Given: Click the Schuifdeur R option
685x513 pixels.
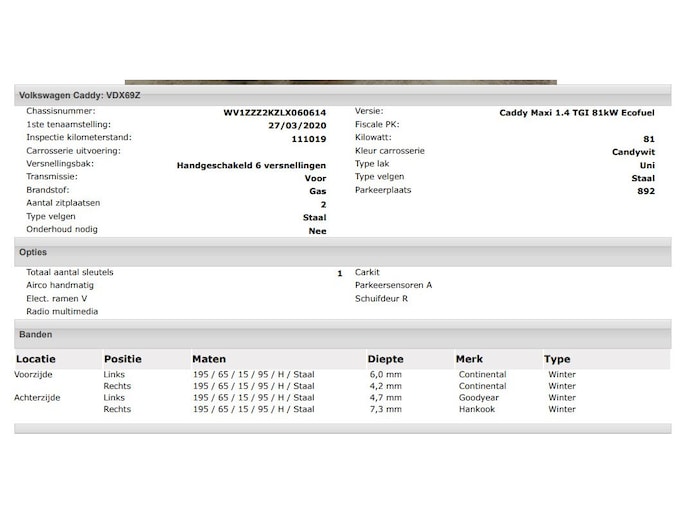Looking at the screenshot, I should [381, 298].
